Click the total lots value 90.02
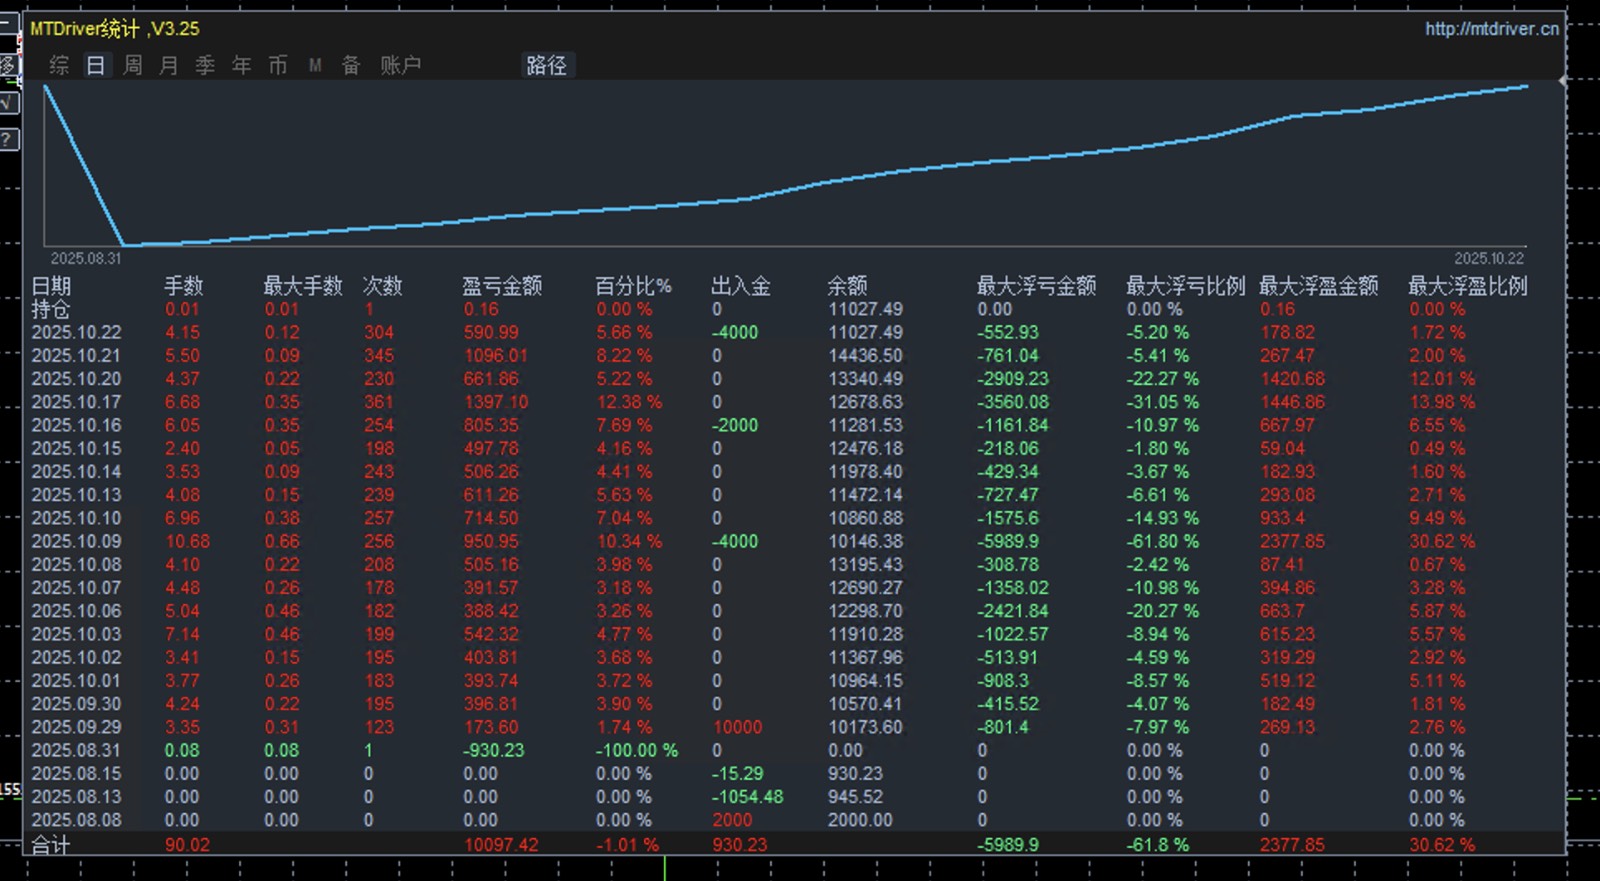Viewport: 1600px width, 881px height. click(188, 845)
